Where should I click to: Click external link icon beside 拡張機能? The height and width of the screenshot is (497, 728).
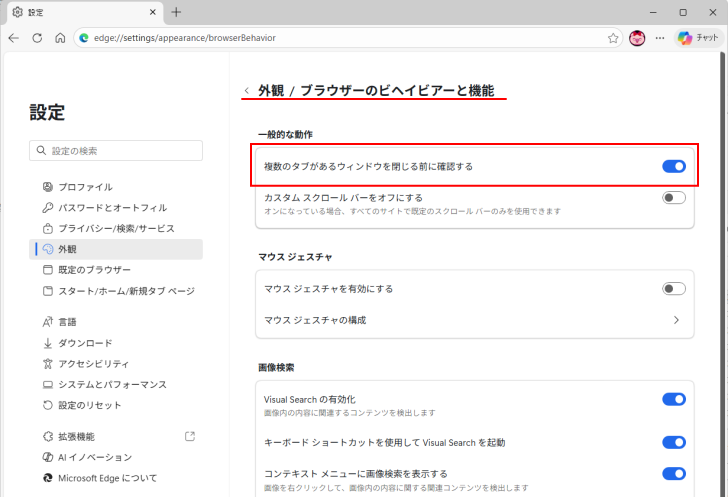(x=190, y=436)
